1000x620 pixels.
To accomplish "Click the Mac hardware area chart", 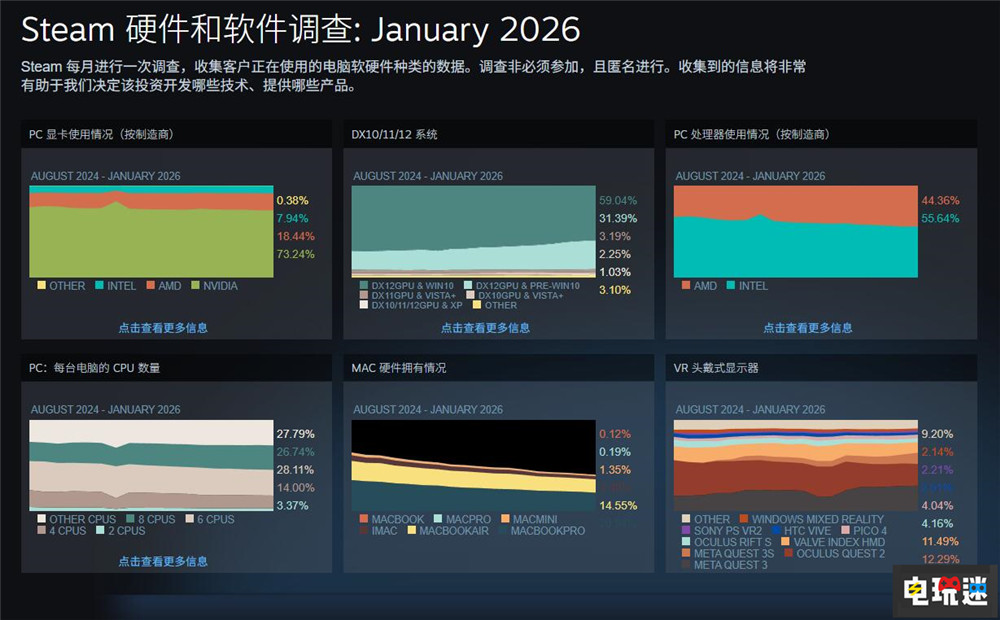I will coord(473,465).
